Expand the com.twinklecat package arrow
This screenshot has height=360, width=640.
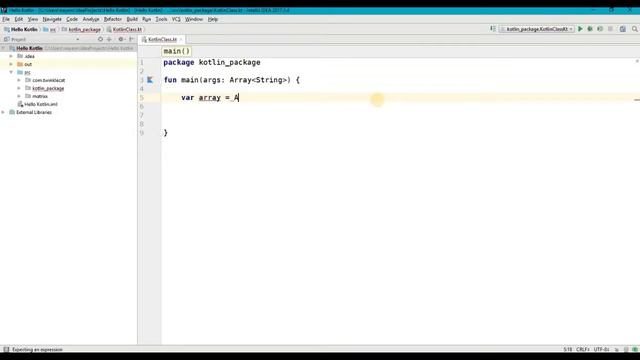19,80
